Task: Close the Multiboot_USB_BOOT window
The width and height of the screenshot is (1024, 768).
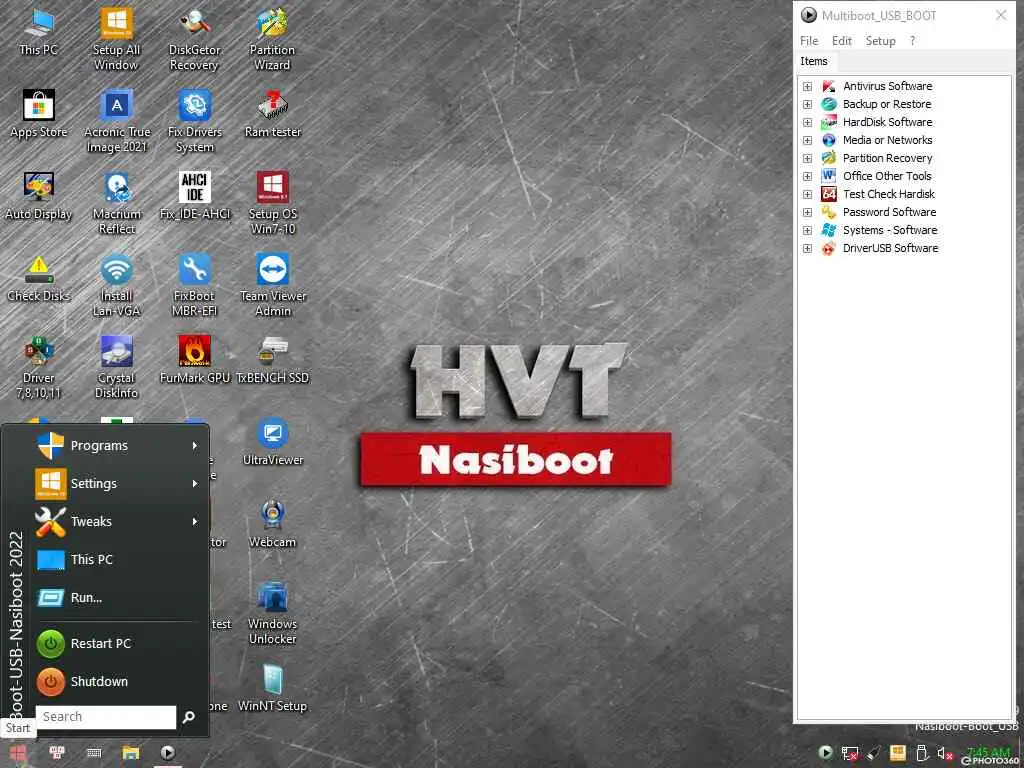Action: click(1000, 15)
